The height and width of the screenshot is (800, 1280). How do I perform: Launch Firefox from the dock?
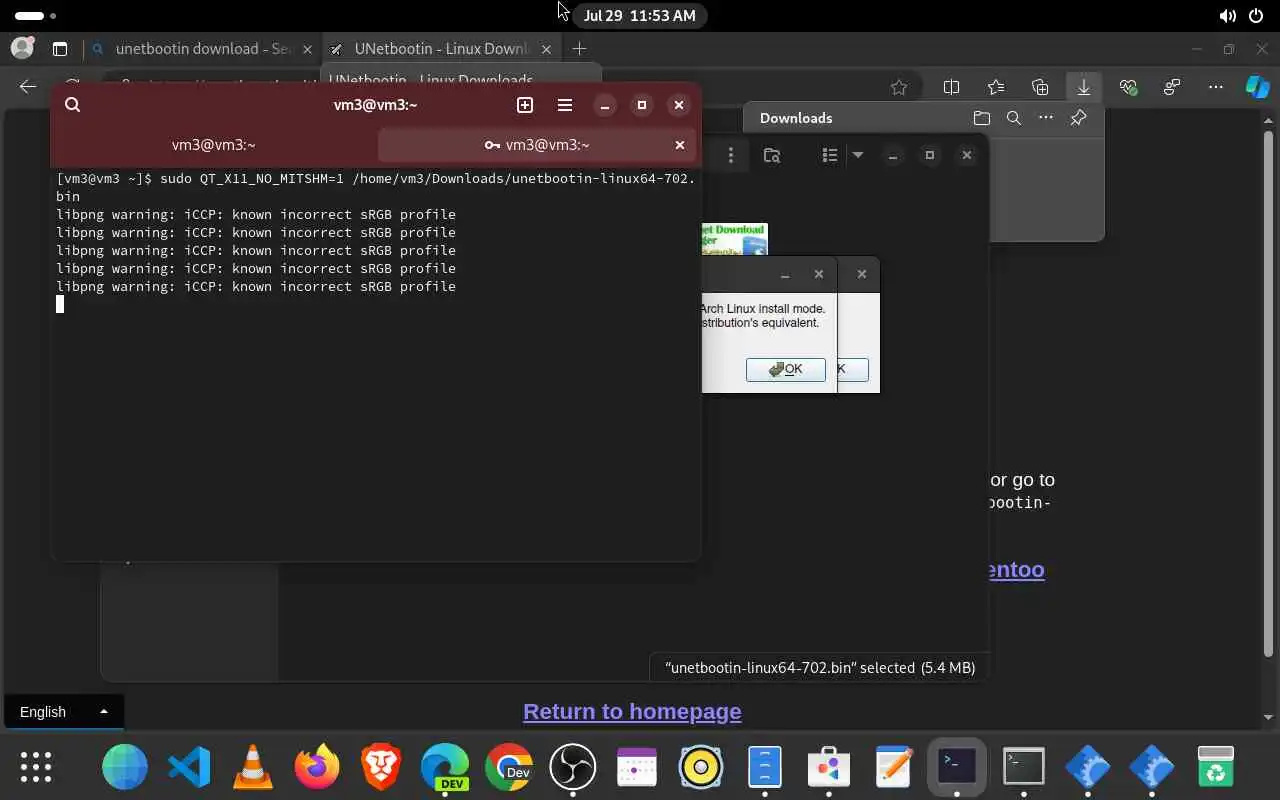317,767
